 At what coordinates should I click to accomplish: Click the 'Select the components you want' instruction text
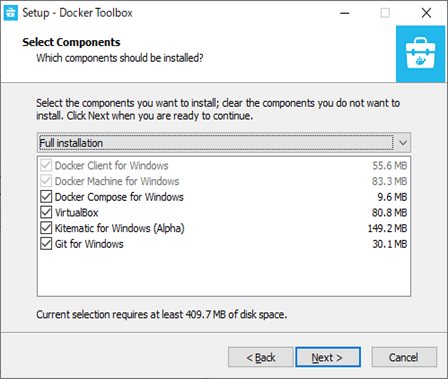point(218,109)
